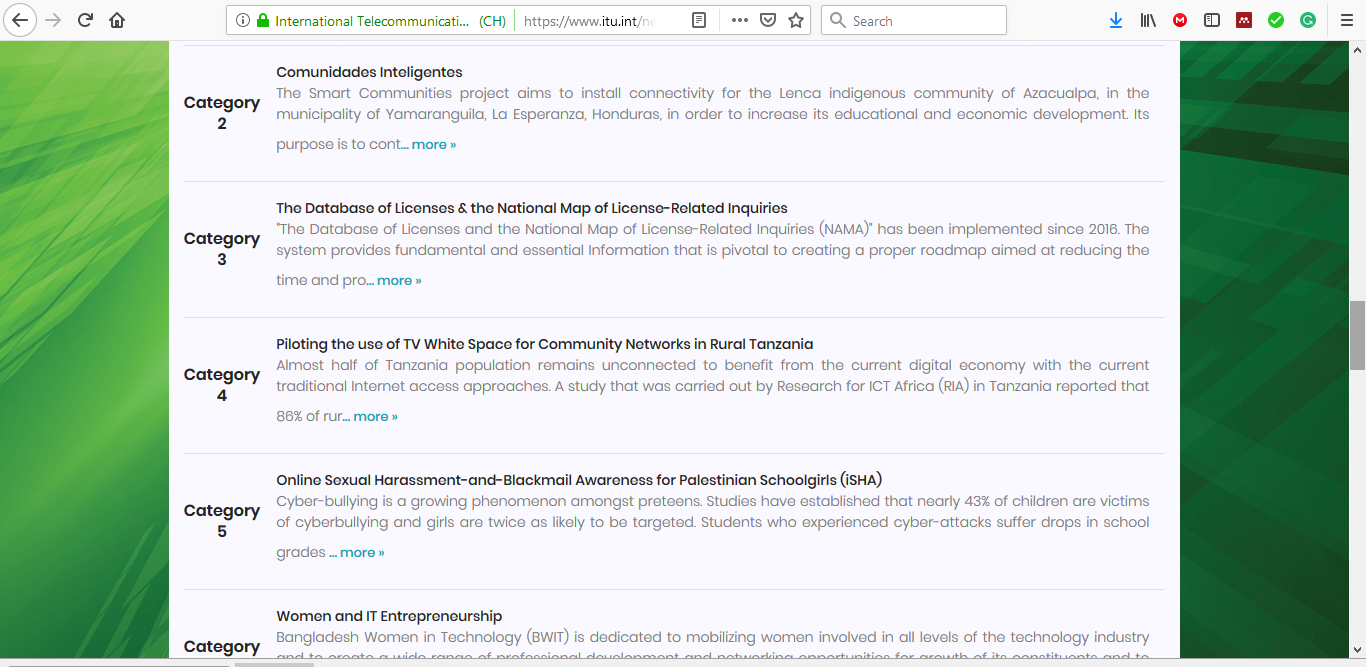The width and height of the screenshot is (1366, 667).
Task: Open the Database of Licenses project title
Action: (x=532, y=208)
